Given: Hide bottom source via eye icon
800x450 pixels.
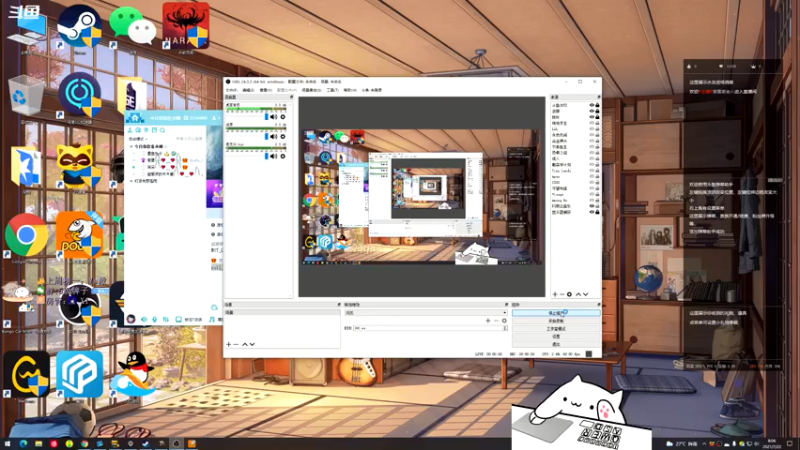Looking at the screenshot, I should pos(592,212).
